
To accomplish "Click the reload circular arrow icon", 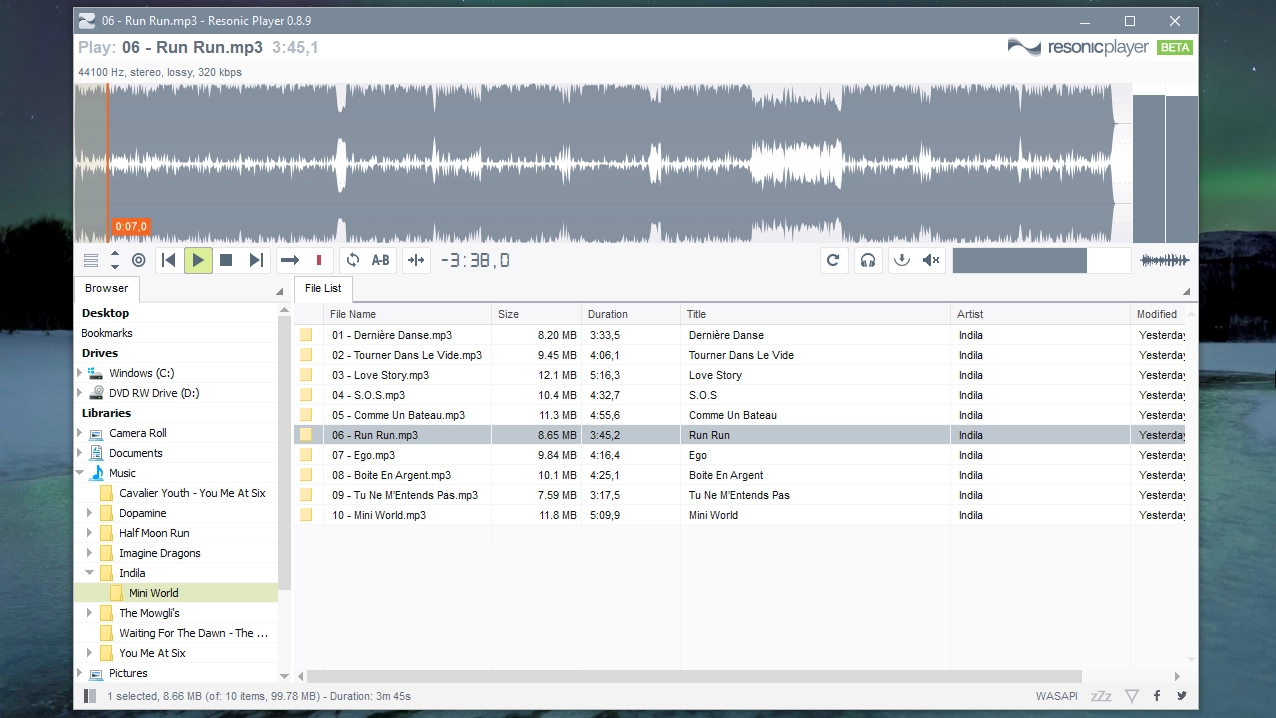I will click(x=833, y=260).
